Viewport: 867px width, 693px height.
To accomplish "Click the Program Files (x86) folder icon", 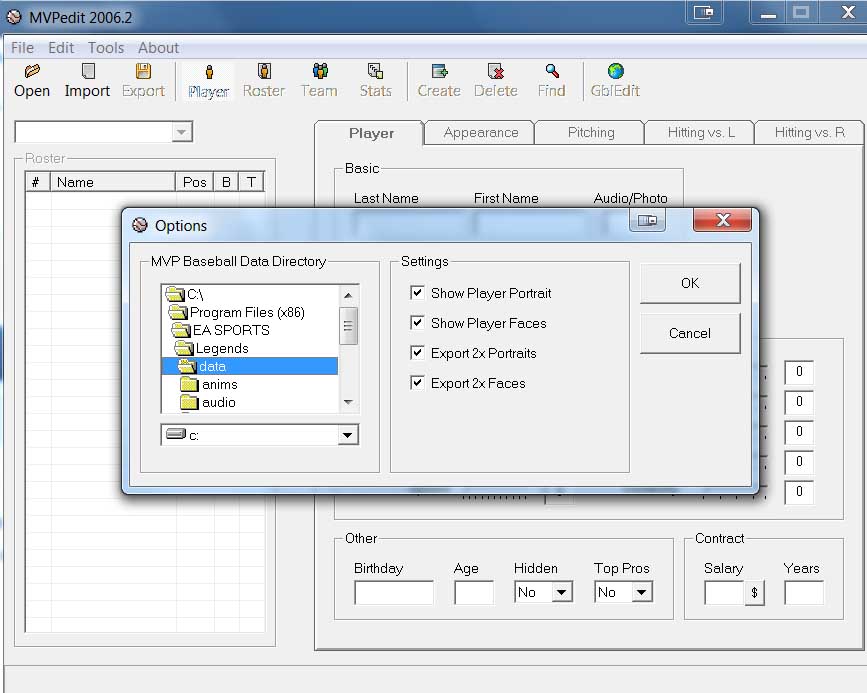I will tap(178, 312).
